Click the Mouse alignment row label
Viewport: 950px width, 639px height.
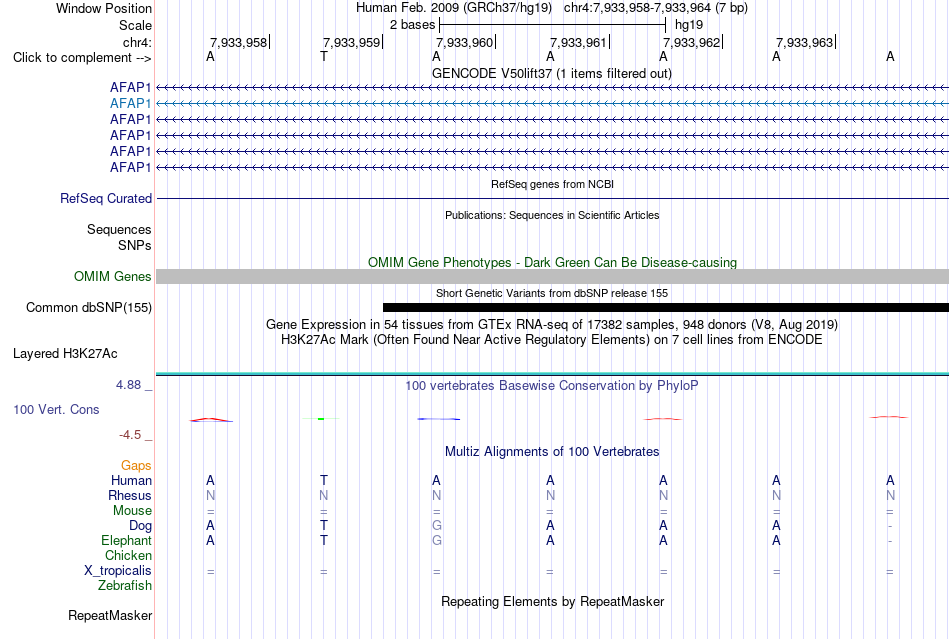(x=132, y=511)
